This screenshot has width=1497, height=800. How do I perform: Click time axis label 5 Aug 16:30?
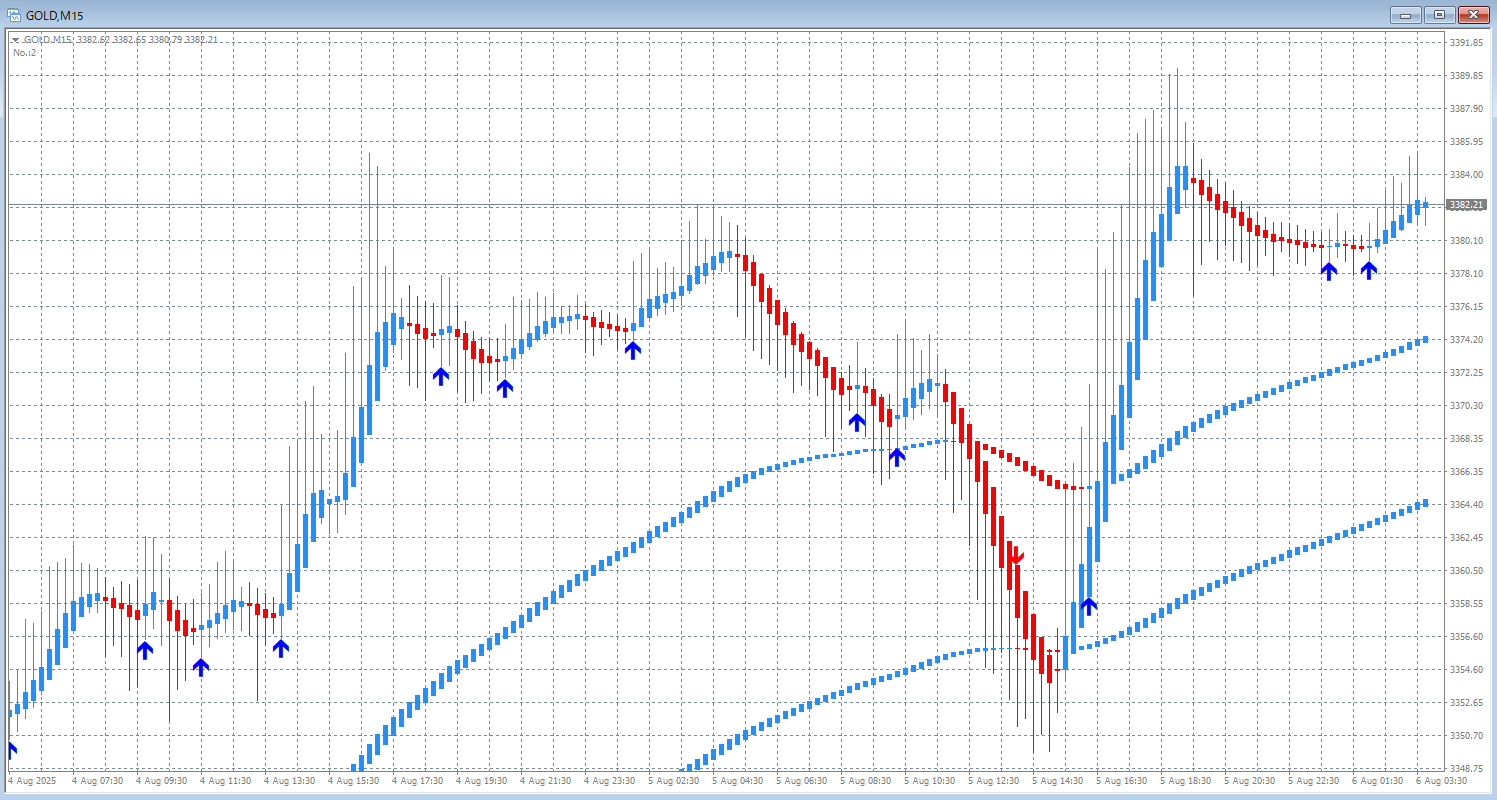coord(1121,781)
